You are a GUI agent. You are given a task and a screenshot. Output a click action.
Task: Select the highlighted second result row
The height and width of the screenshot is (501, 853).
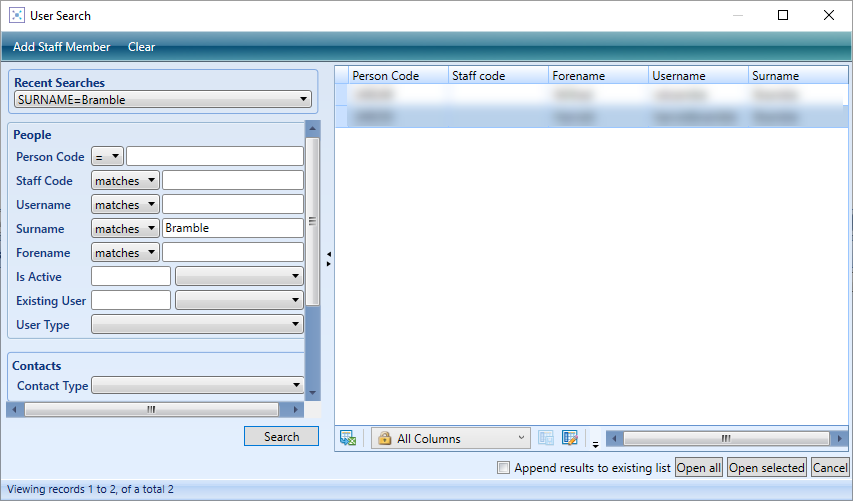(x=591, y=117)
